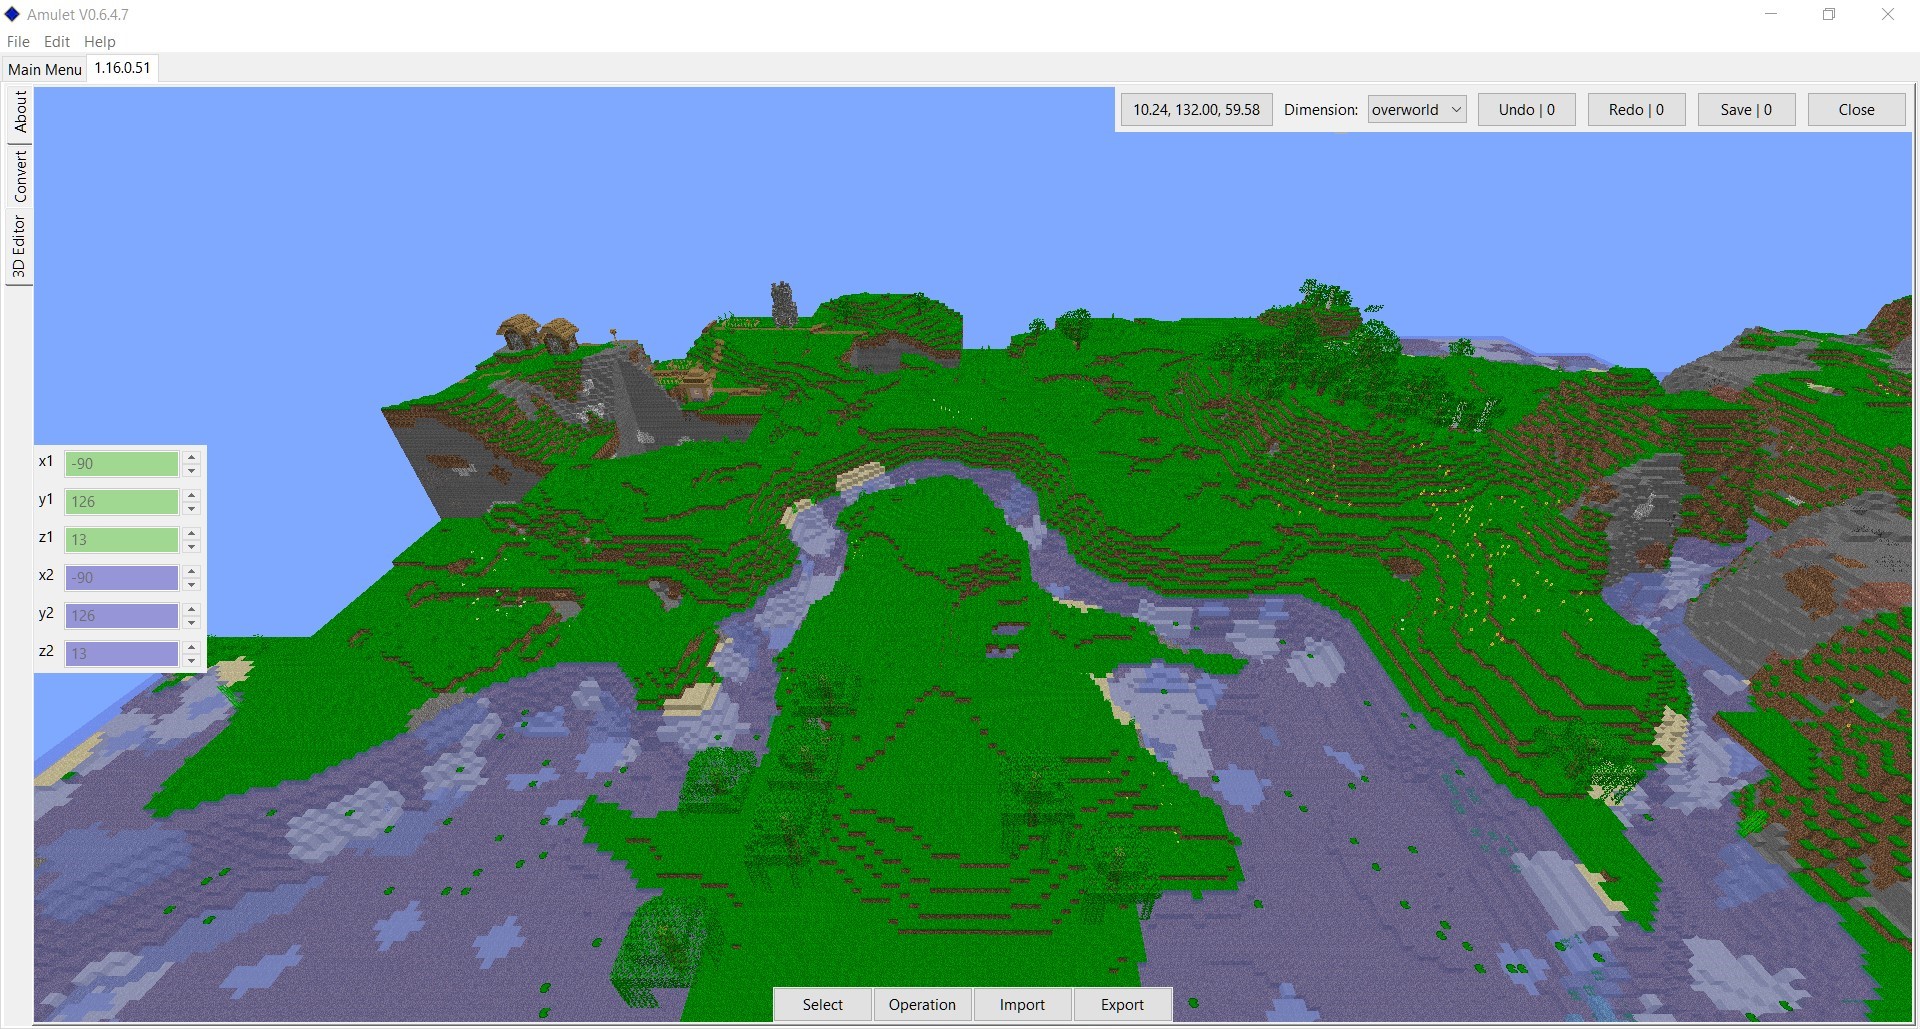
Task: Decrease y1 value with down arrow
Action: pyautogui.click(x=191, y=508)
